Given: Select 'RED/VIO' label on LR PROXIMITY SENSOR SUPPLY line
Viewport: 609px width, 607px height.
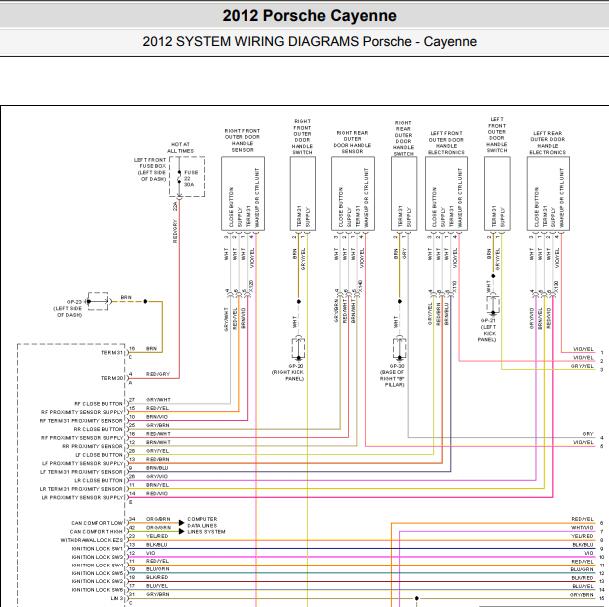Looking at the screenshot, I should pyautogui.click(x=157, y=493).
